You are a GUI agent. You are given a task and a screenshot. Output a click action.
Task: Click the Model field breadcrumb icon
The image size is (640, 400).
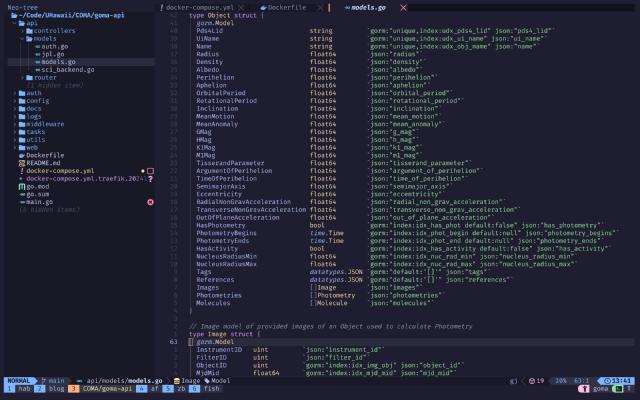click(x=207, y=381)
